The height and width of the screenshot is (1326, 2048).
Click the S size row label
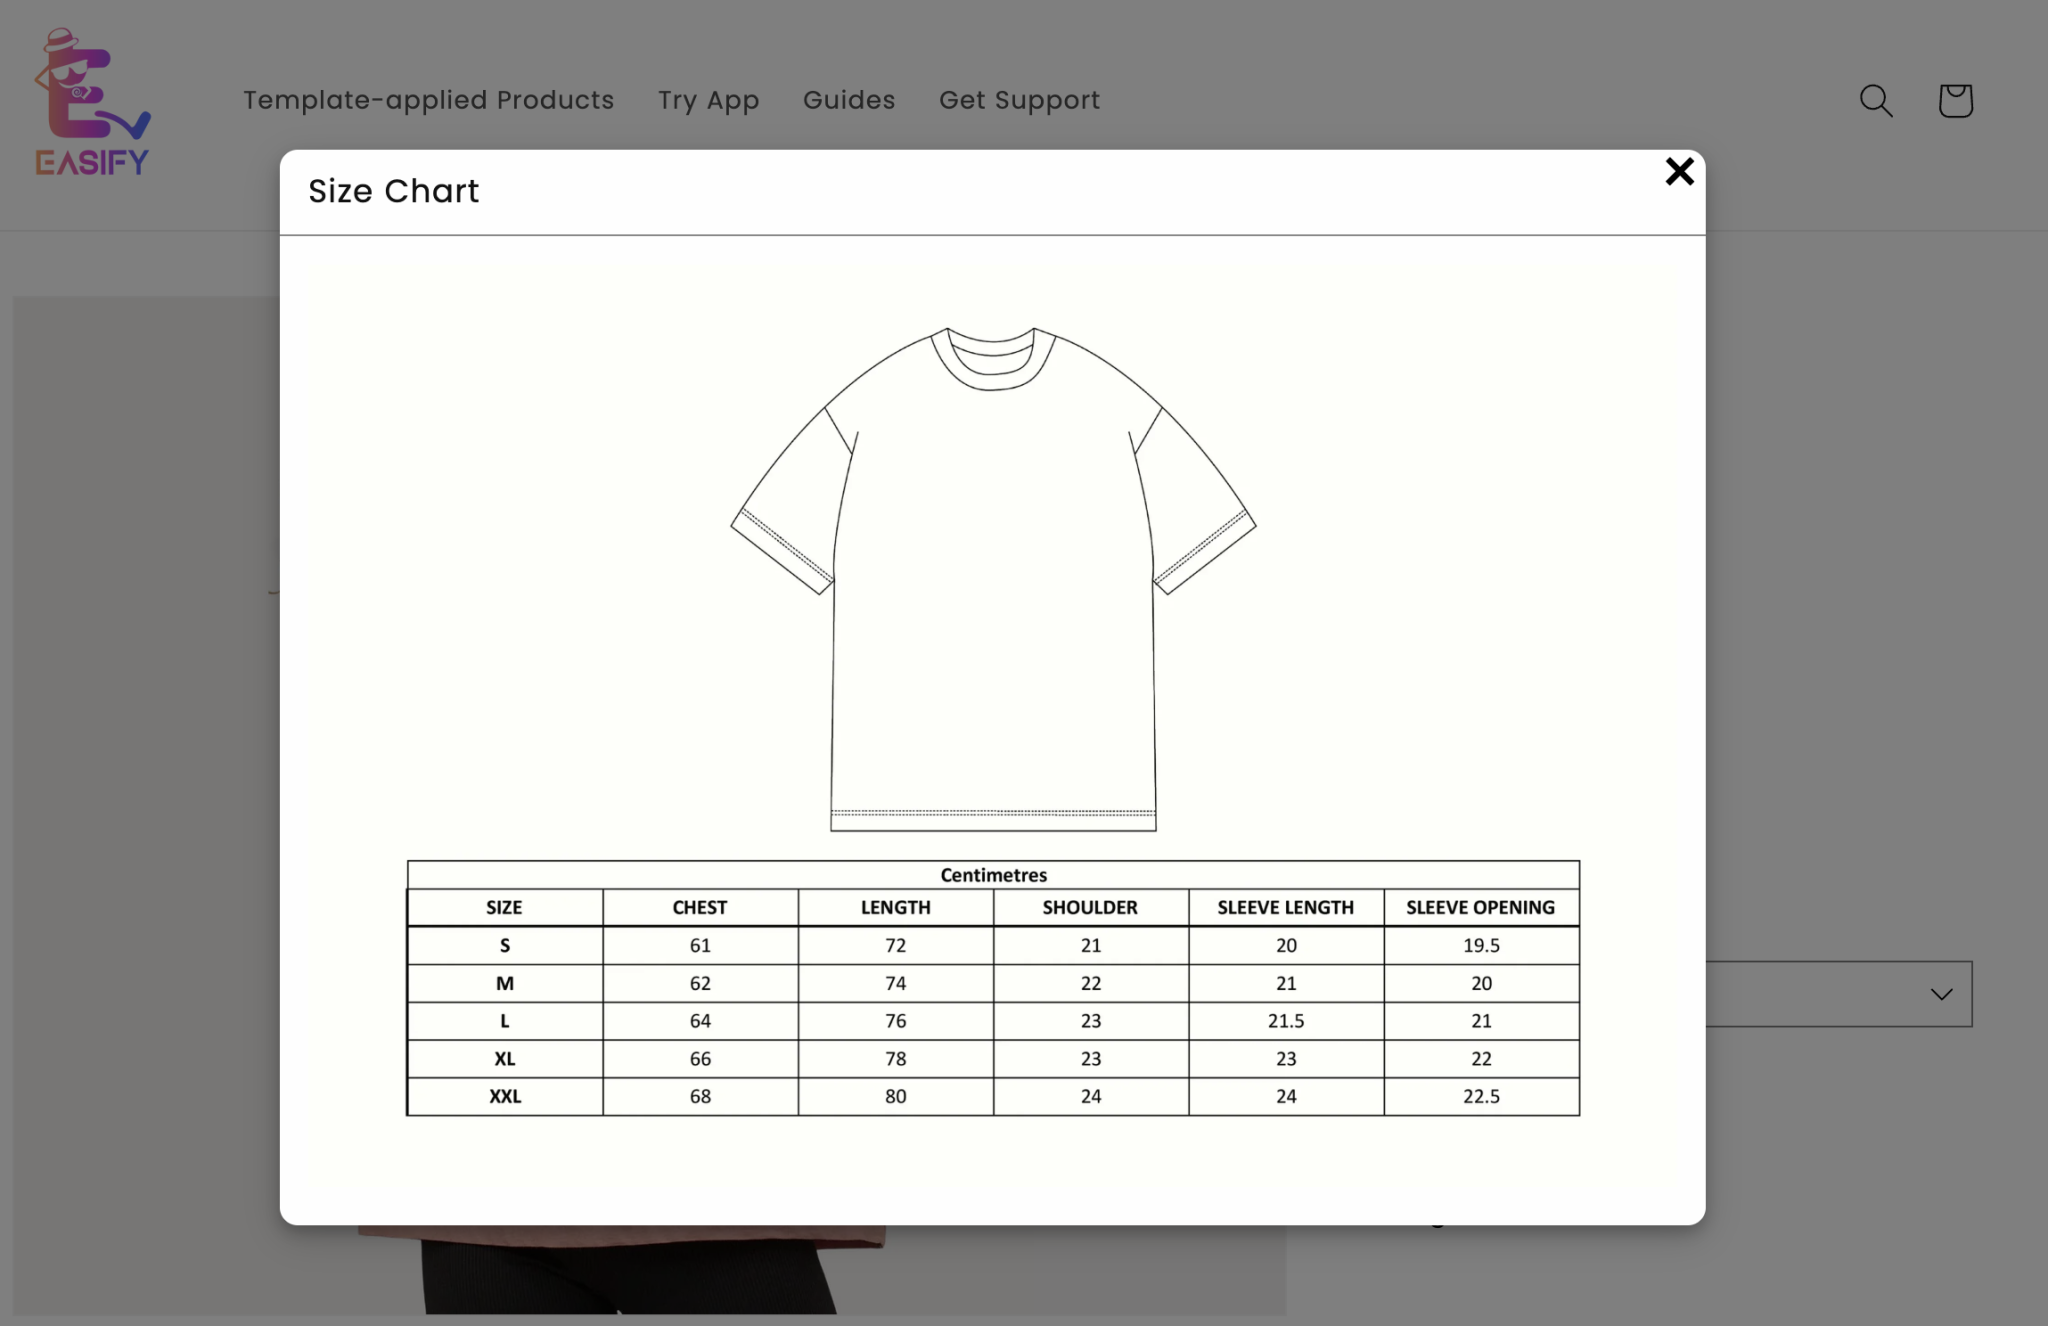505,945
